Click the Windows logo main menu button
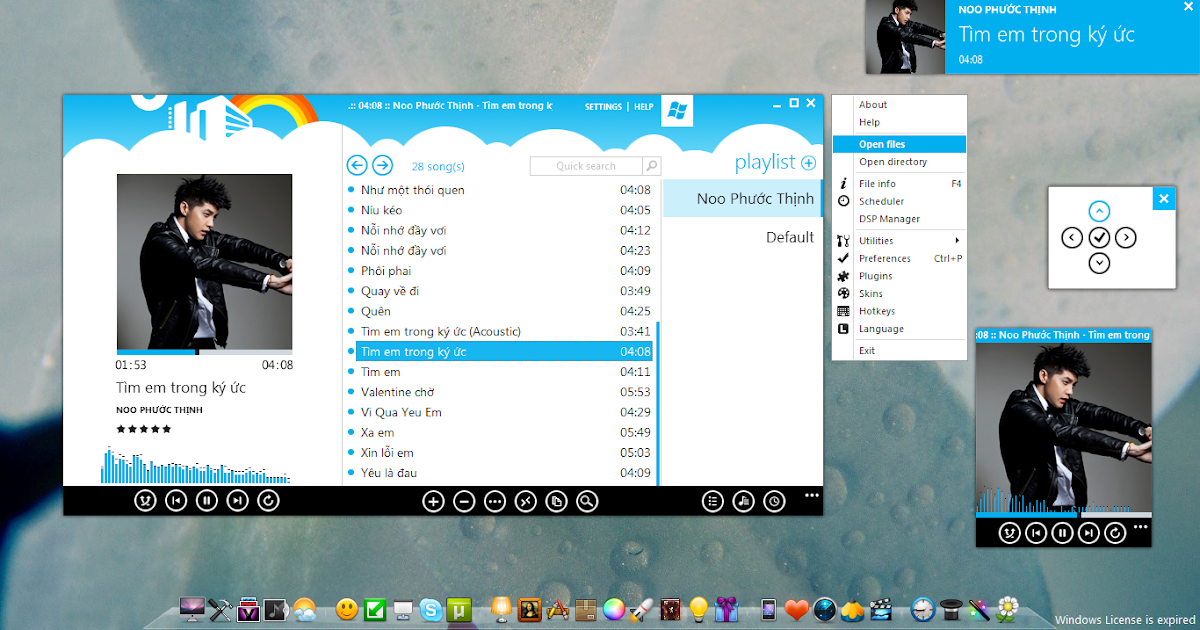This screenshot has width=1200, height=630. 677,110
